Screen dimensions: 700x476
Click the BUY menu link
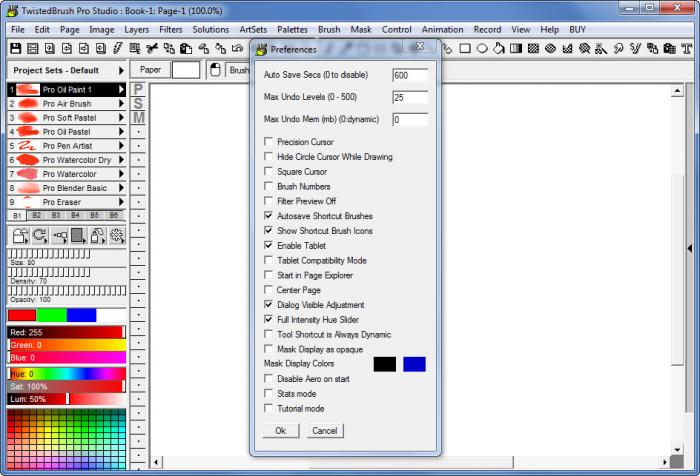coord(577,29)
